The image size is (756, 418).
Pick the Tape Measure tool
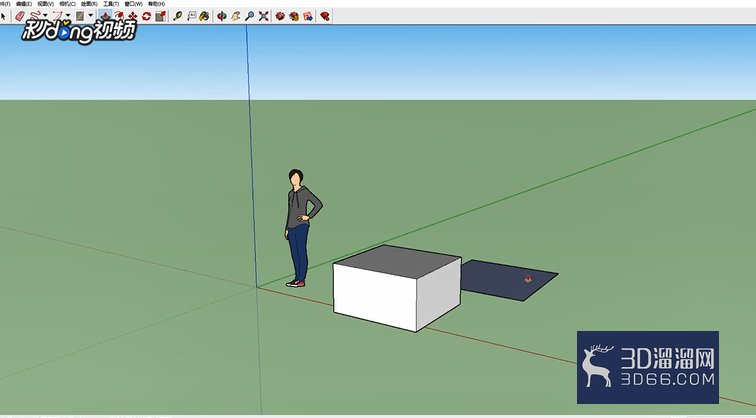tap(178, 16)
